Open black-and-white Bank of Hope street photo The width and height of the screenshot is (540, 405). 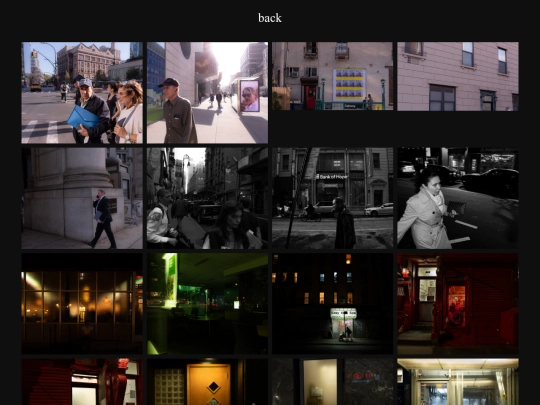tap(332, 198)
